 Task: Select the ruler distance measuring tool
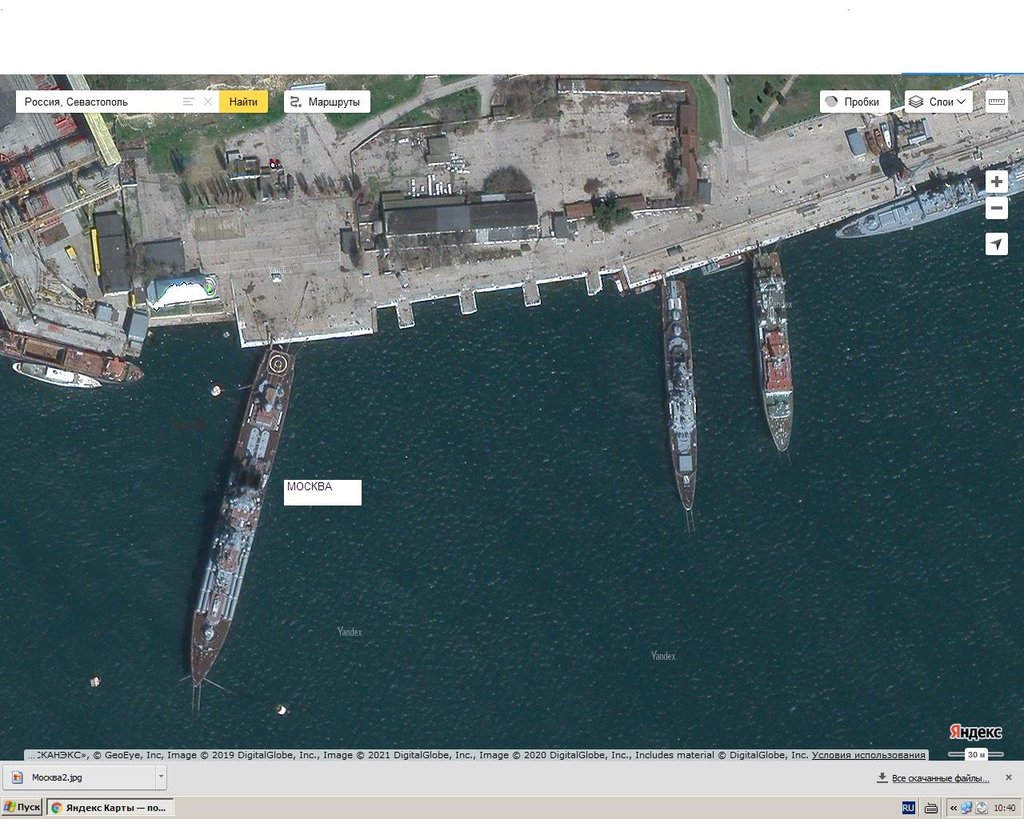(x=996, y=102)
